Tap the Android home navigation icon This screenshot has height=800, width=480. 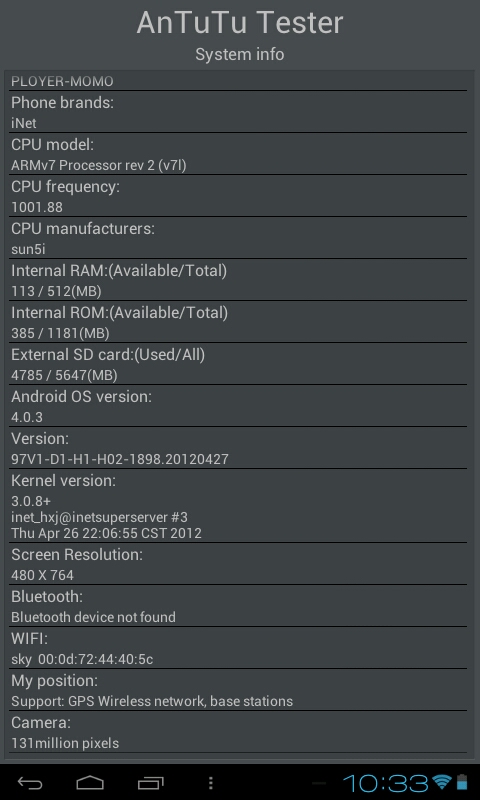tap(90, 782)
